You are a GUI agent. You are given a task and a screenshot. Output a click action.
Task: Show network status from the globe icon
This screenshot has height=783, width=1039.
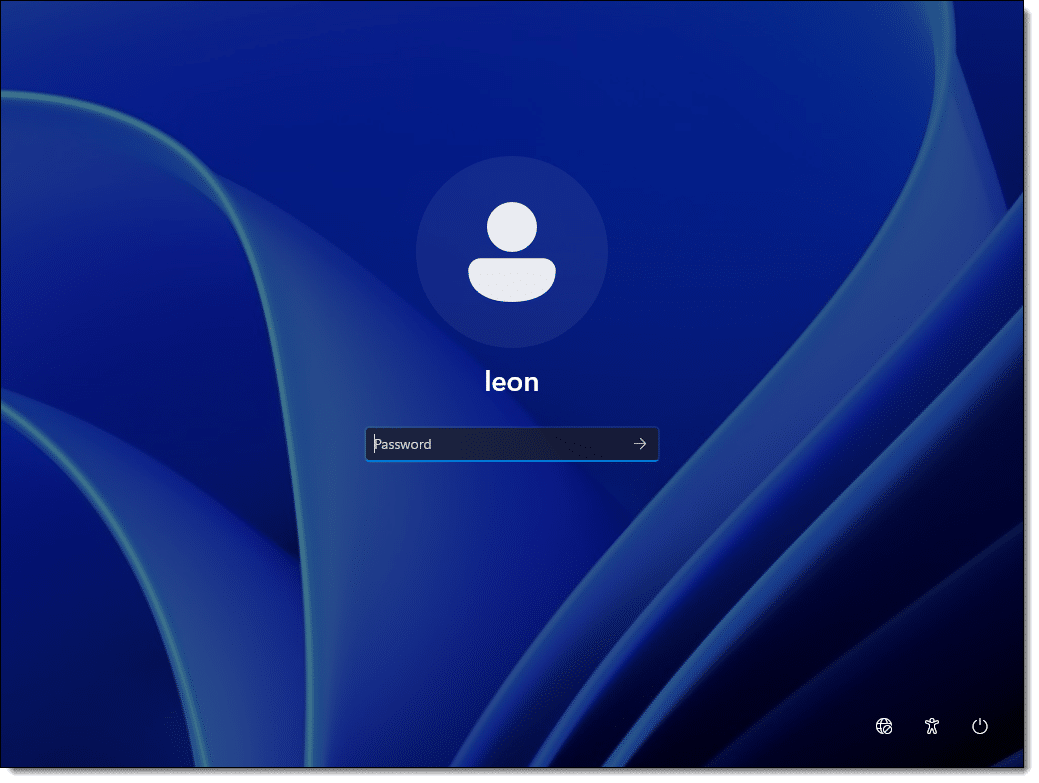click(884, 726)
